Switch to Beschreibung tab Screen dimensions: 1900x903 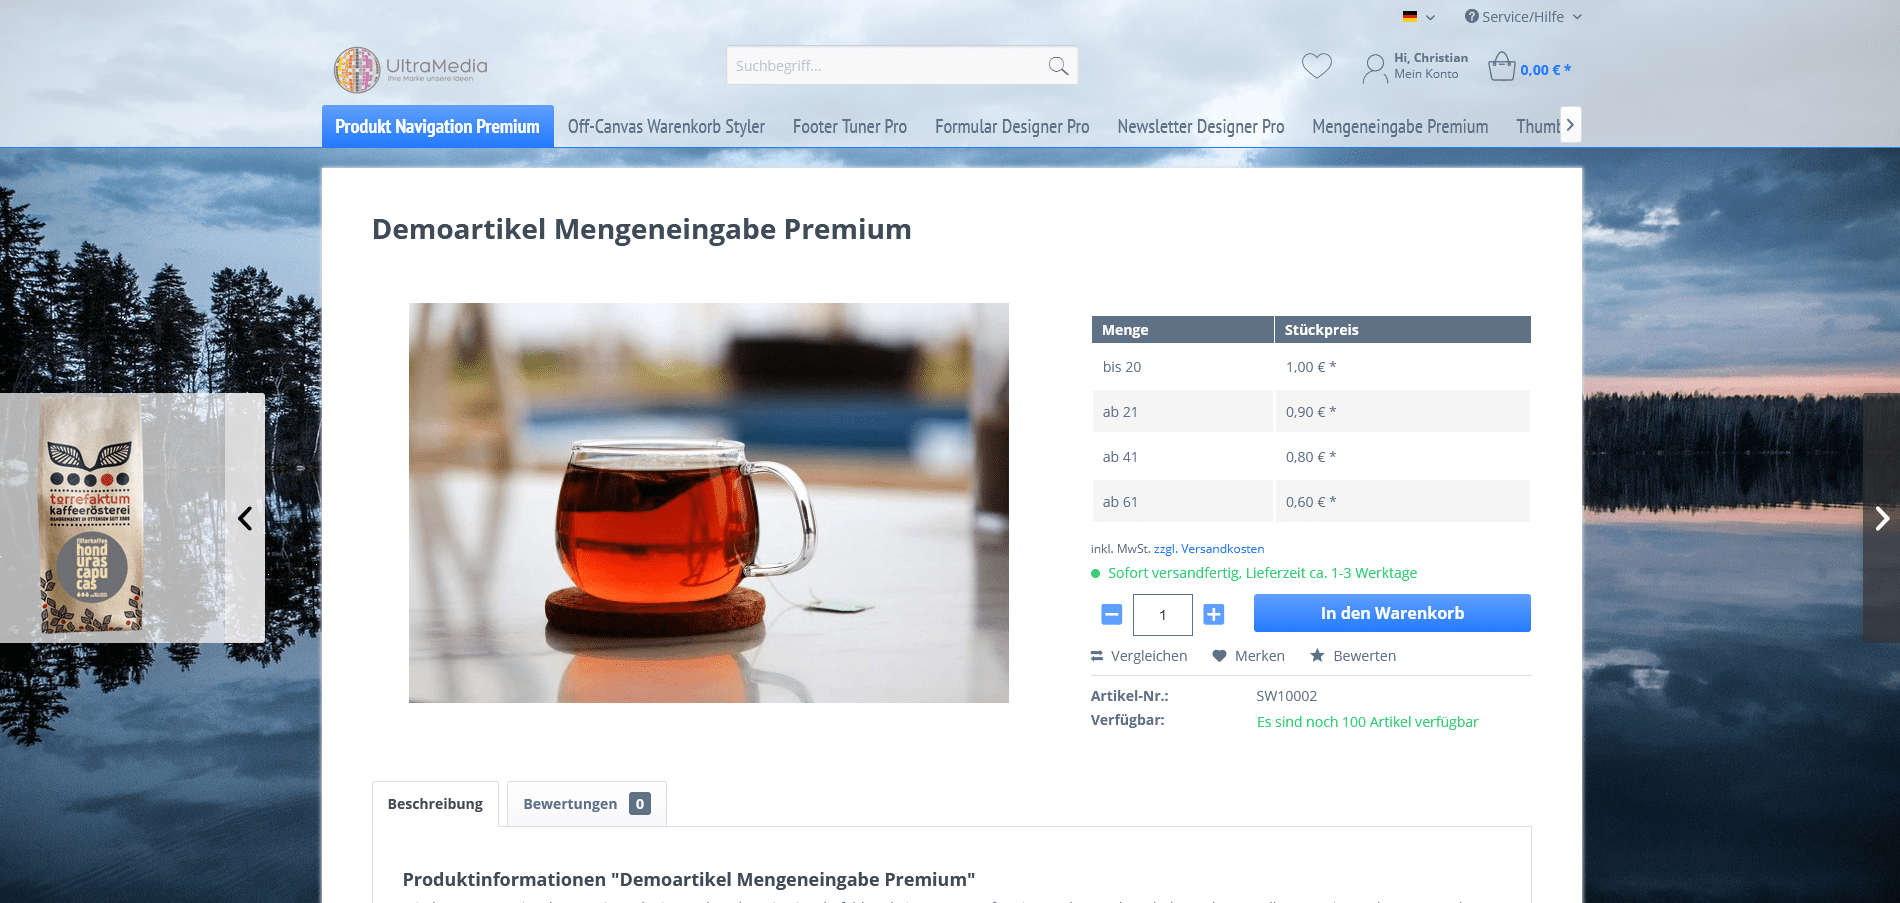pos(435,804)
